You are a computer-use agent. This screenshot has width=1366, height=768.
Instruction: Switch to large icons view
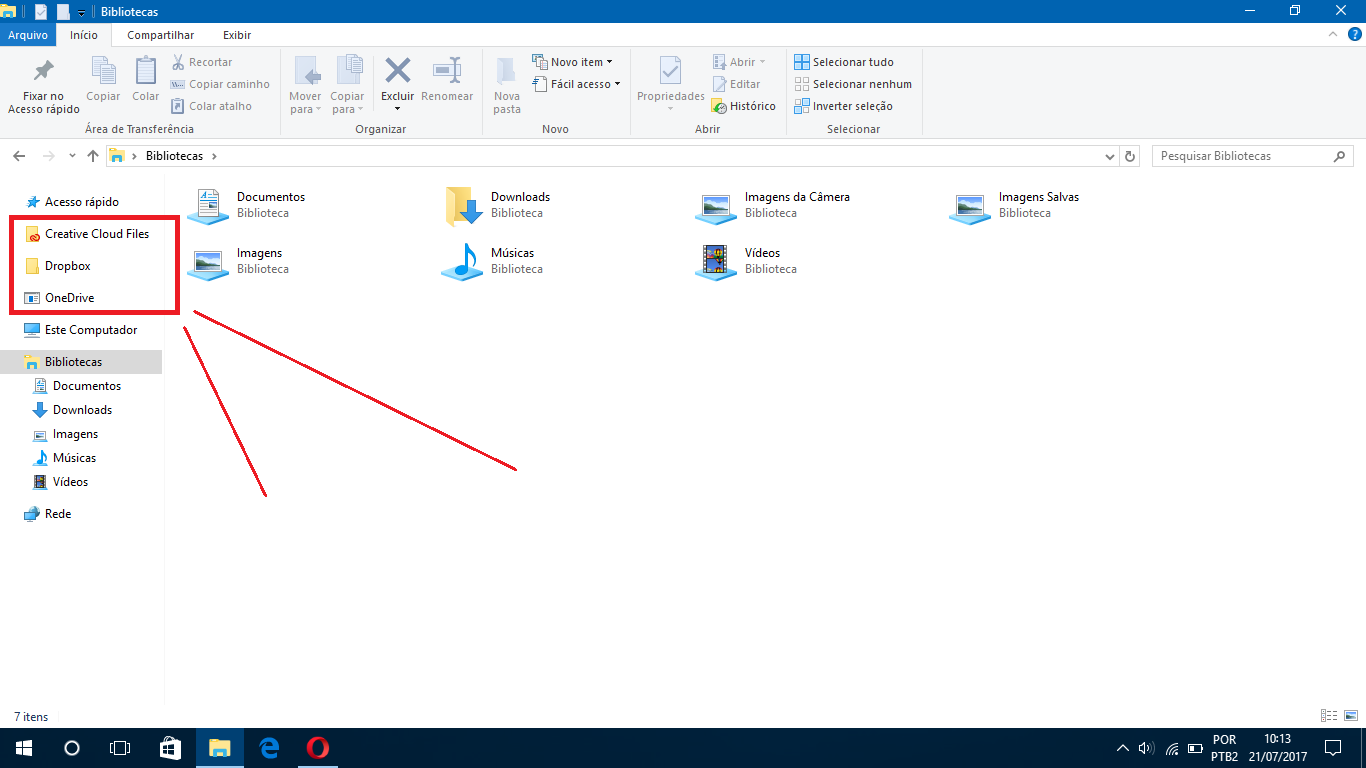tap(1351, 716)
